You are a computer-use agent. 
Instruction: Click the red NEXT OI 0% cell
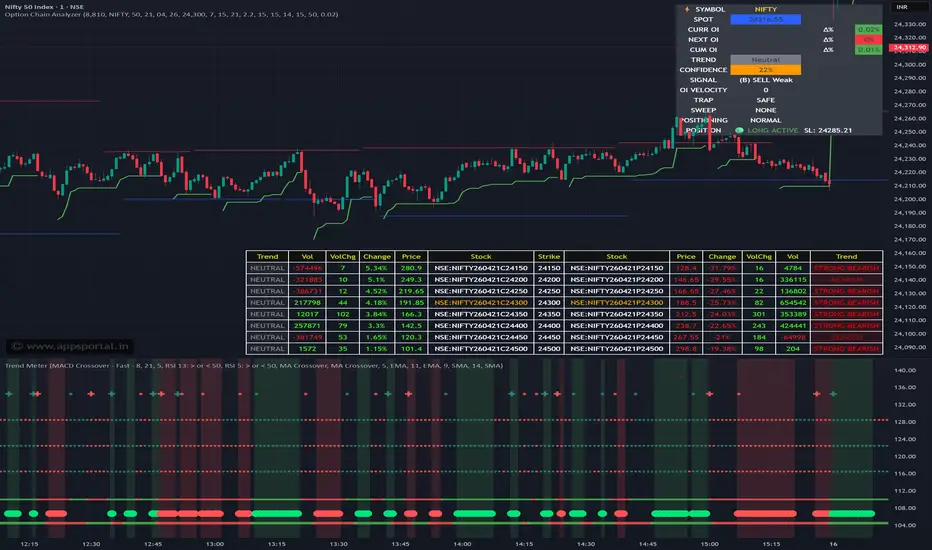(868, 40)
